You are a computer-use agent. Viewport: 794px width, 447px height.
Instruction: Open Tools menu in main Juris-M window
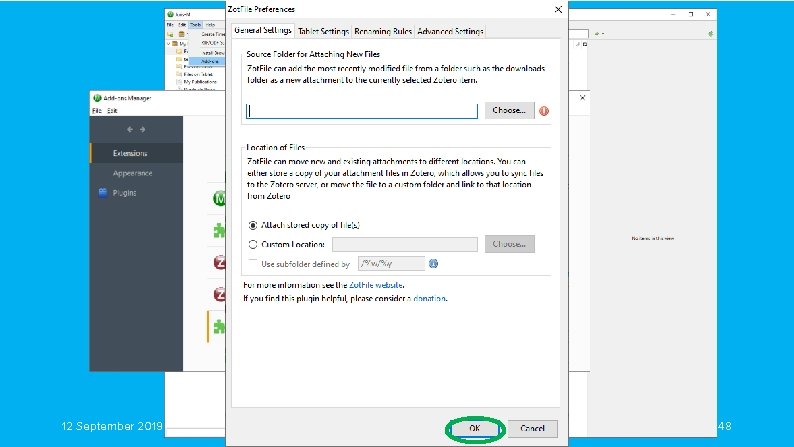click(x=195, y=24)
